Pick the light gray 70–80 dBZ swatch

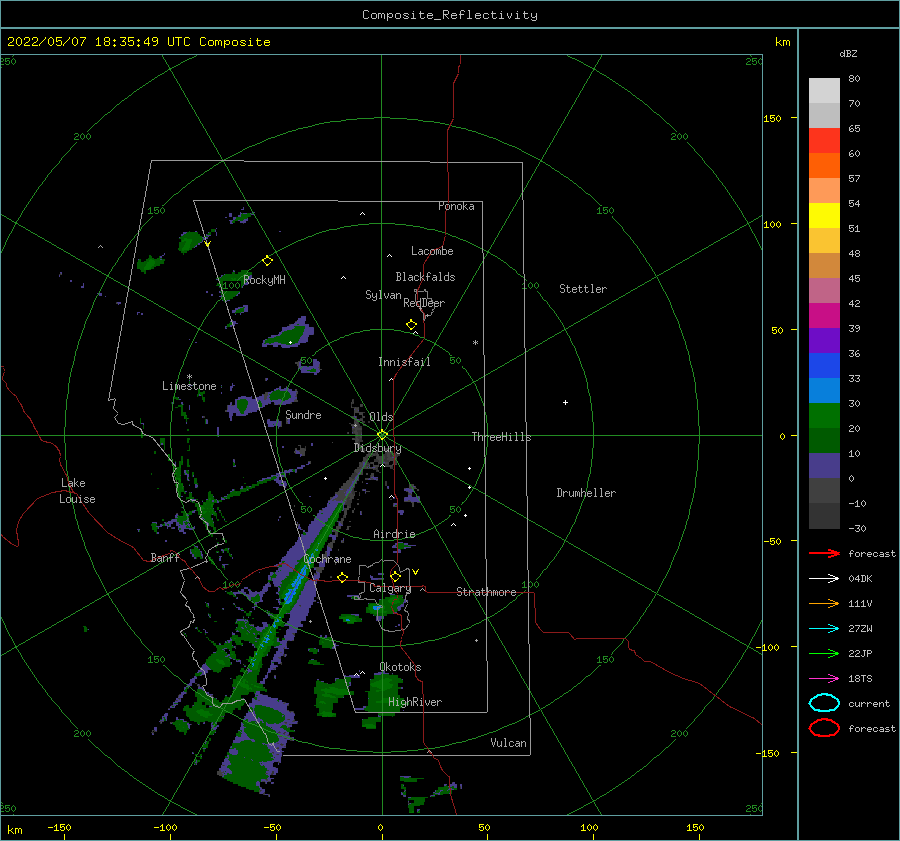tap(824, 91)
